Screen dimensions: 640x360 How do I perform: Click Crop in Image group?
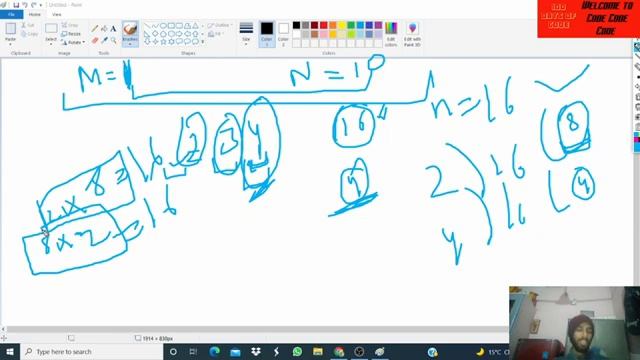(70, 25)
